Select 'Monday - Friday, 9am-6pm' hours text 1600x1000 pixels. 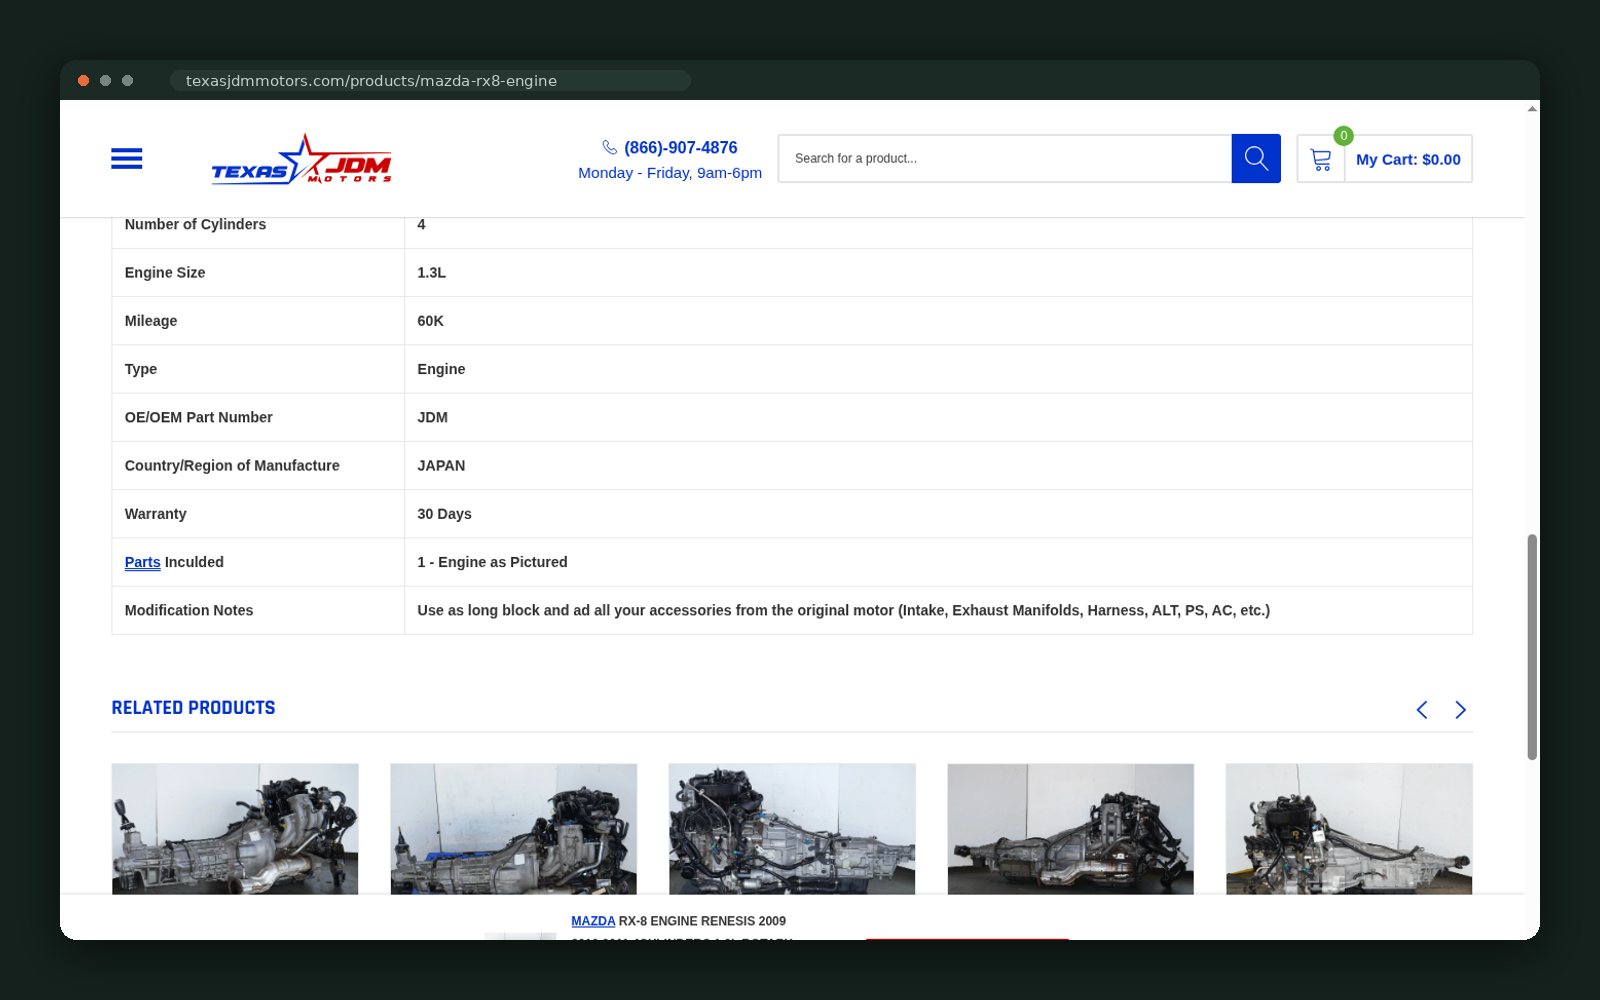[670, 173]
